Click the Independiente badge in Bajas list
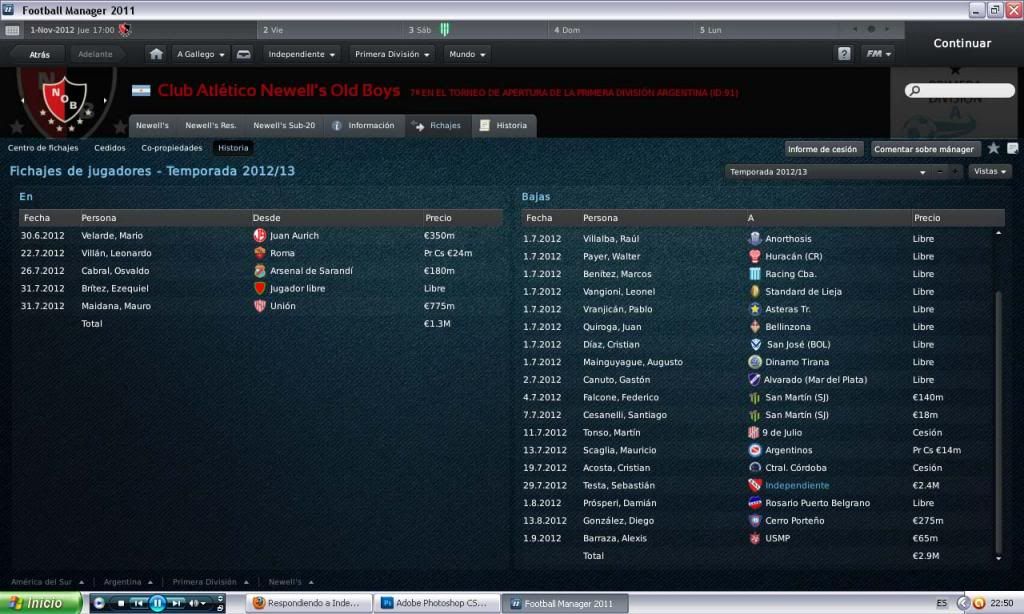This screenshot has height=614, width=1024. pos(754,486)
